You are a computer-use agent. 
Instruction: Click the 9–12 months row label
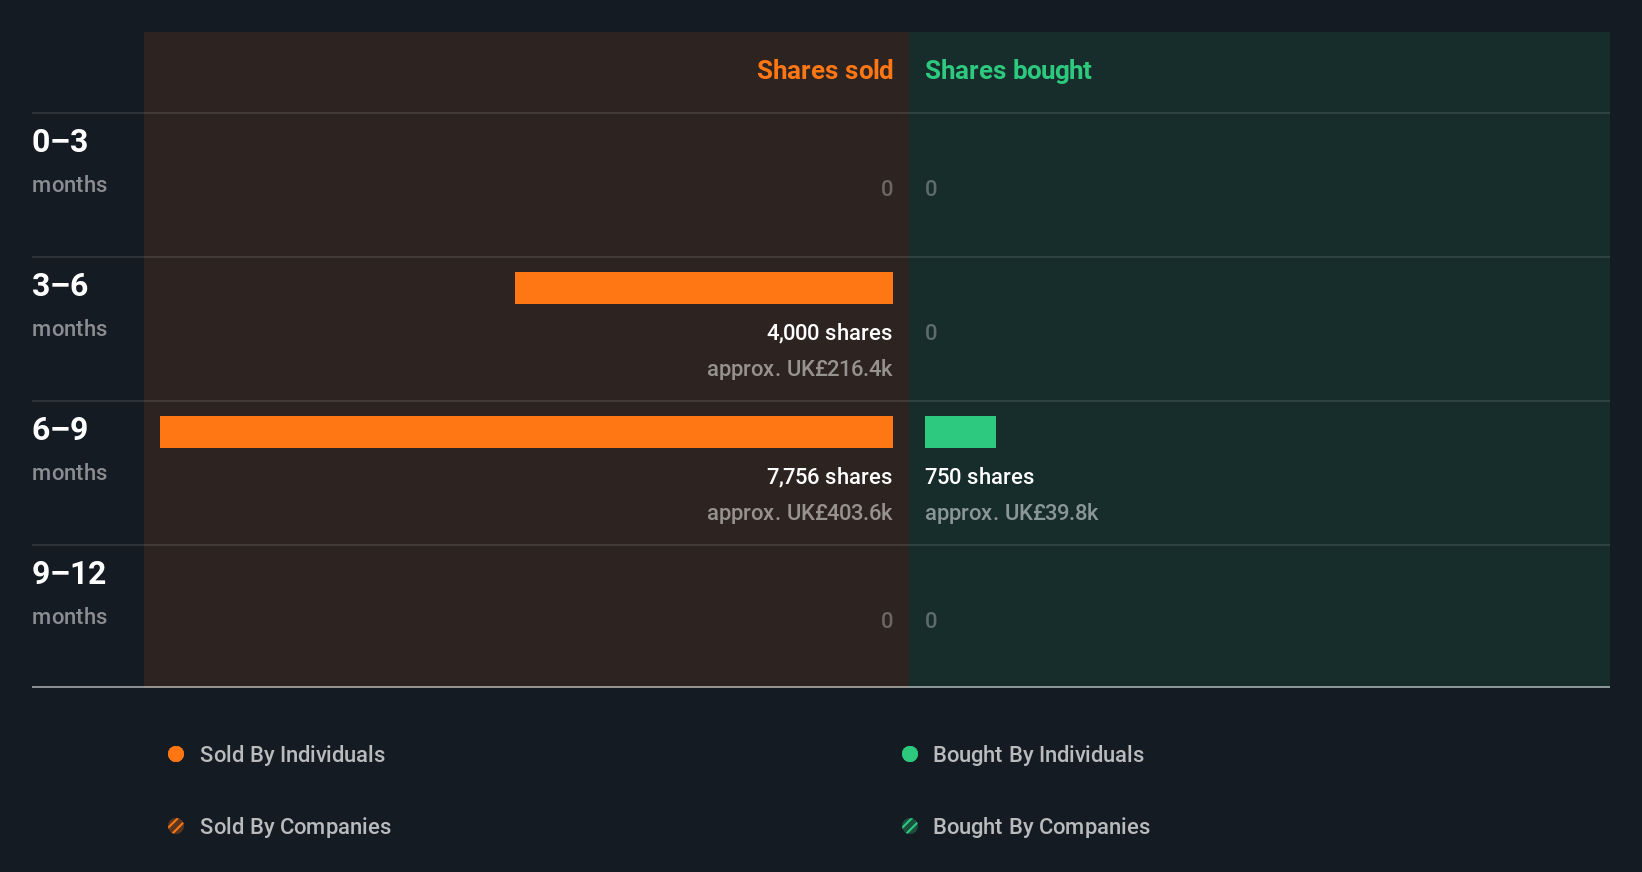(x=69, y=593)
